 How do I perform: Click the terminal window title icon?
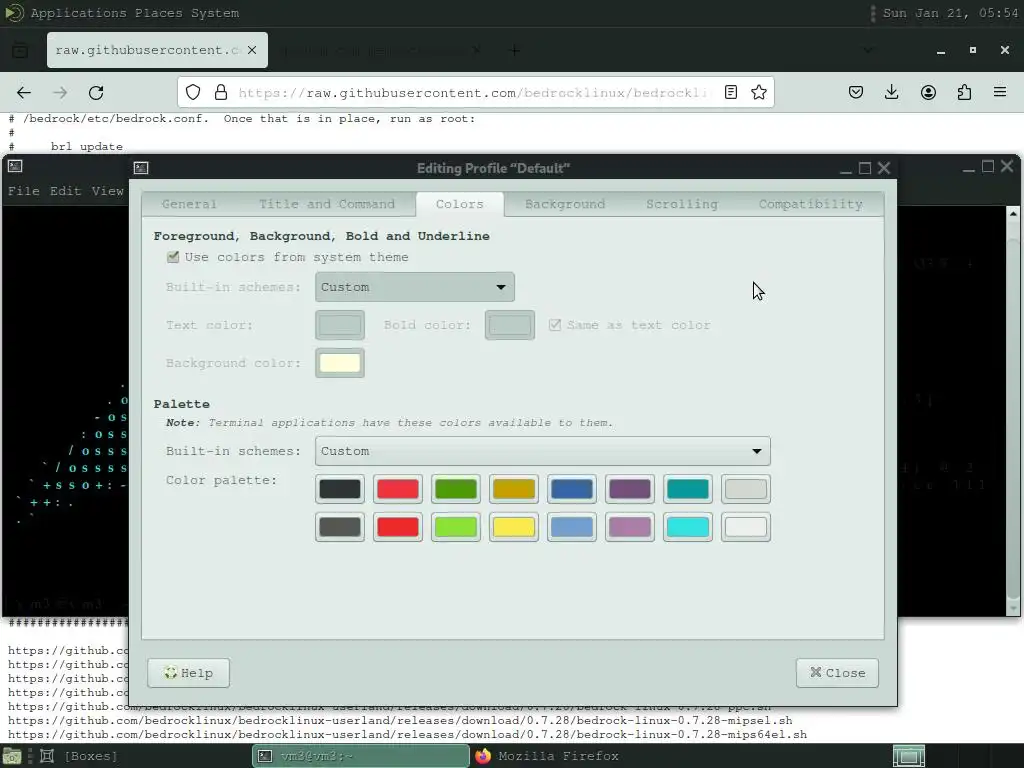click(x=15, y=166)
